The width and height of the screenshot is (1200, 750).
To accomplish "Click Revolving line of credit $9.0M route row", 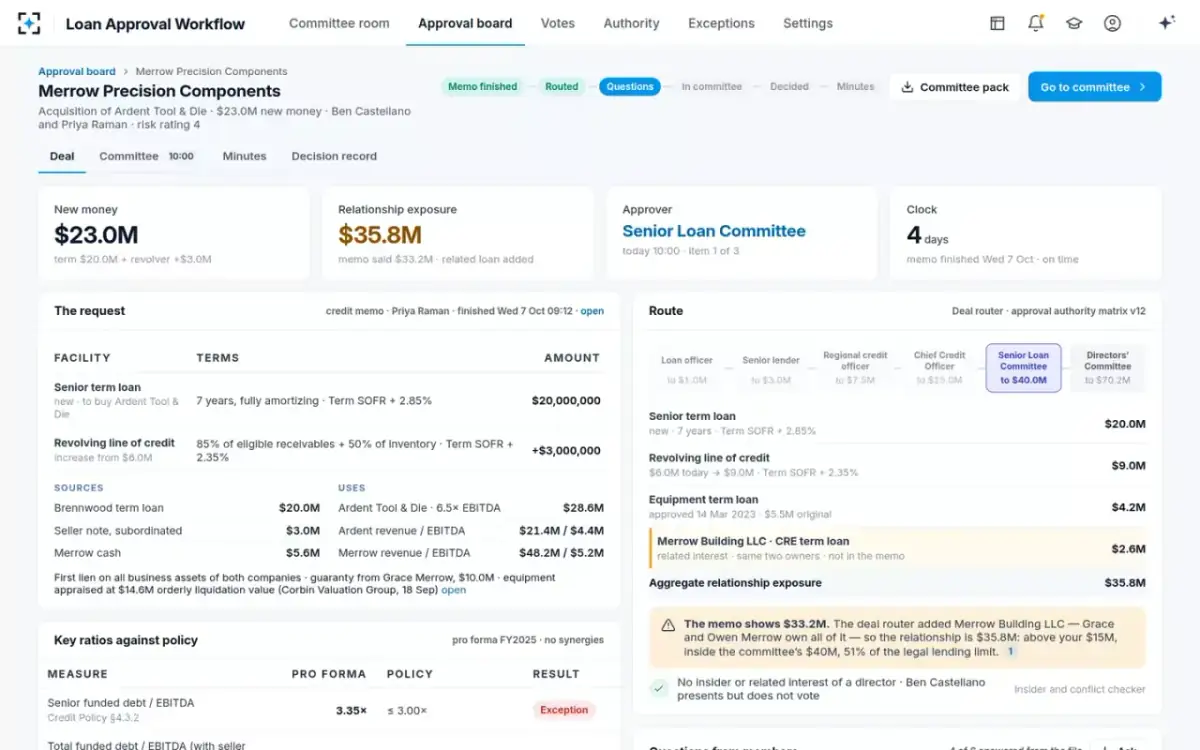I will tap(897, 464).
